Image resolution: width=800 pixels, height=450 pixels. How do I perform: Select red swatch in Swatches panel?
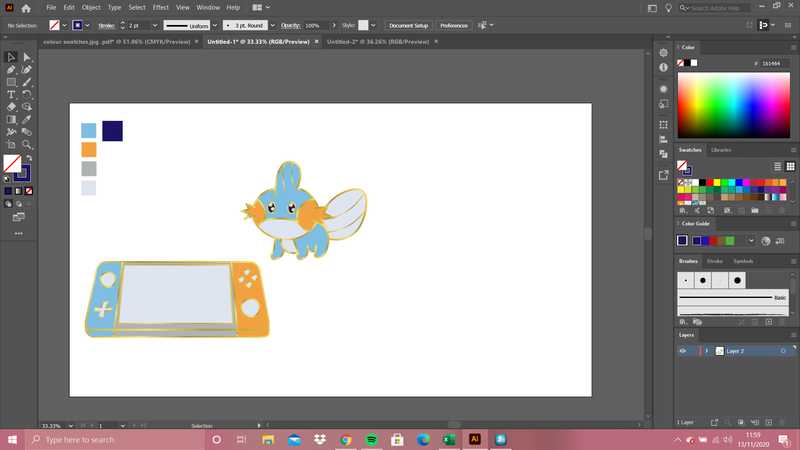pos(710,182)
